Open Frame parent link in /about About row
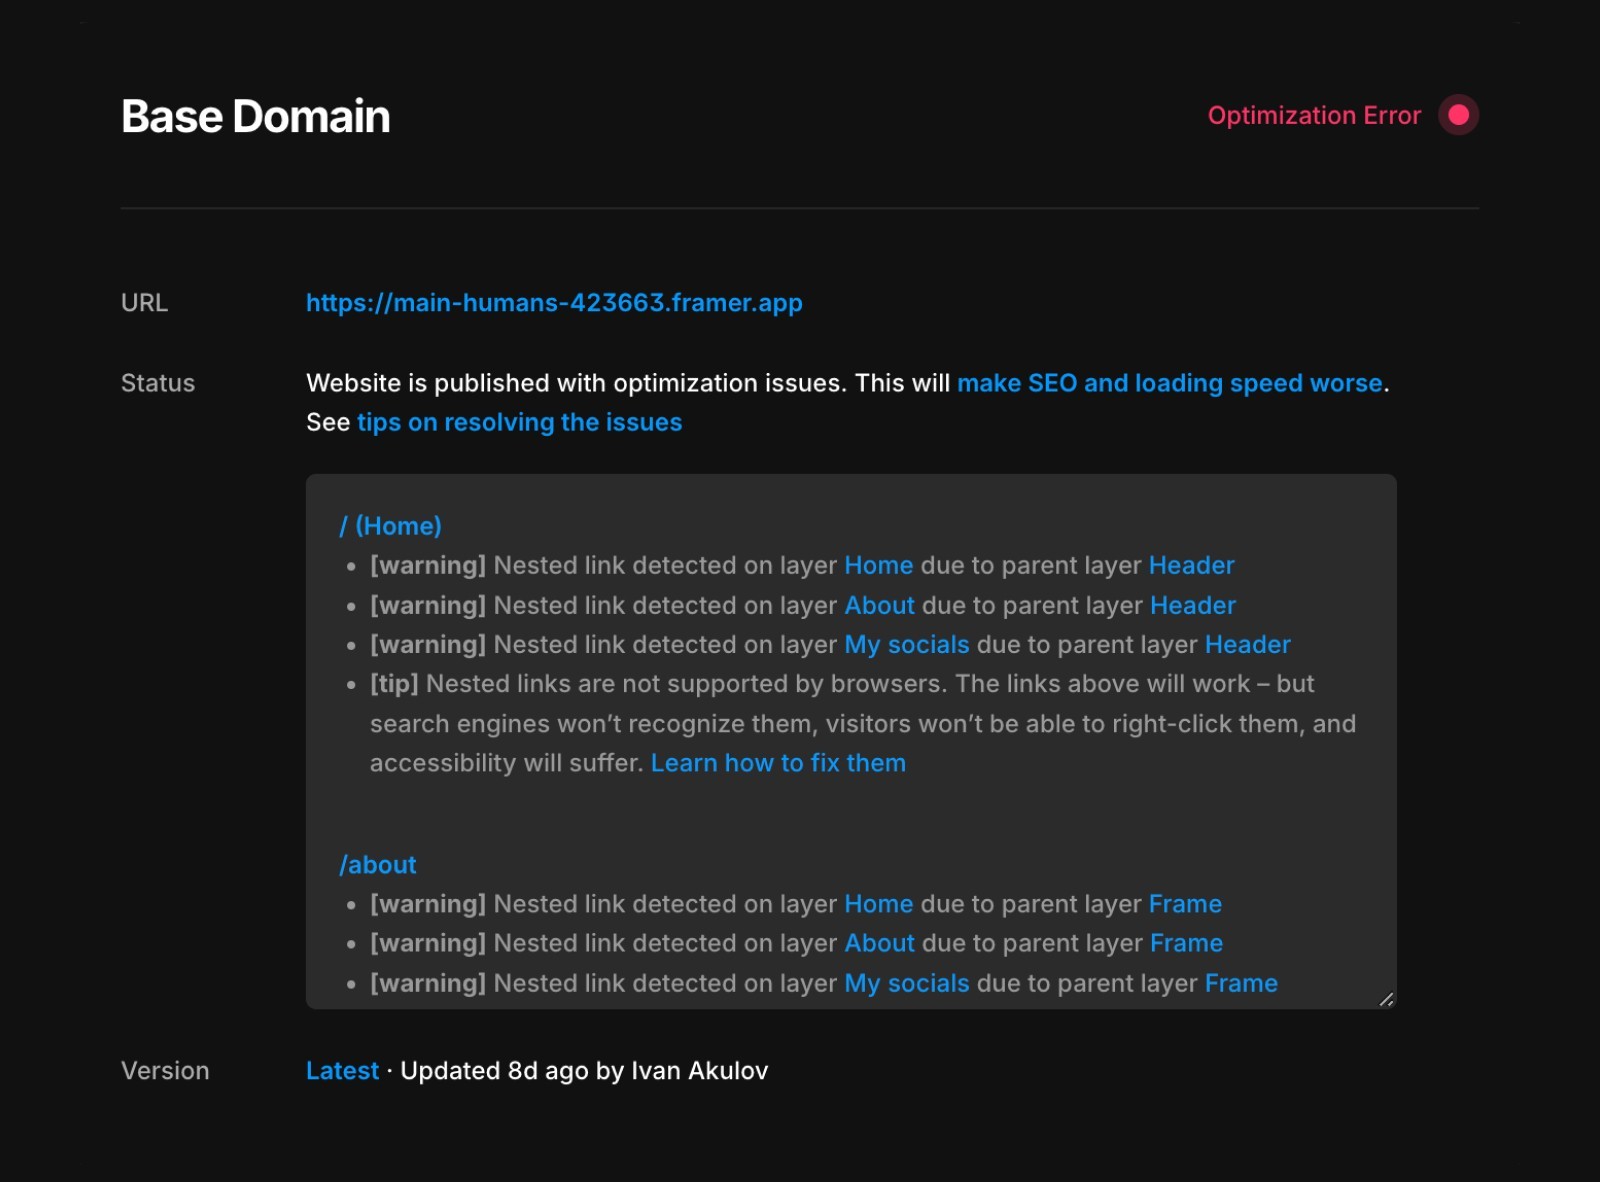 [x=1186, y=943]
